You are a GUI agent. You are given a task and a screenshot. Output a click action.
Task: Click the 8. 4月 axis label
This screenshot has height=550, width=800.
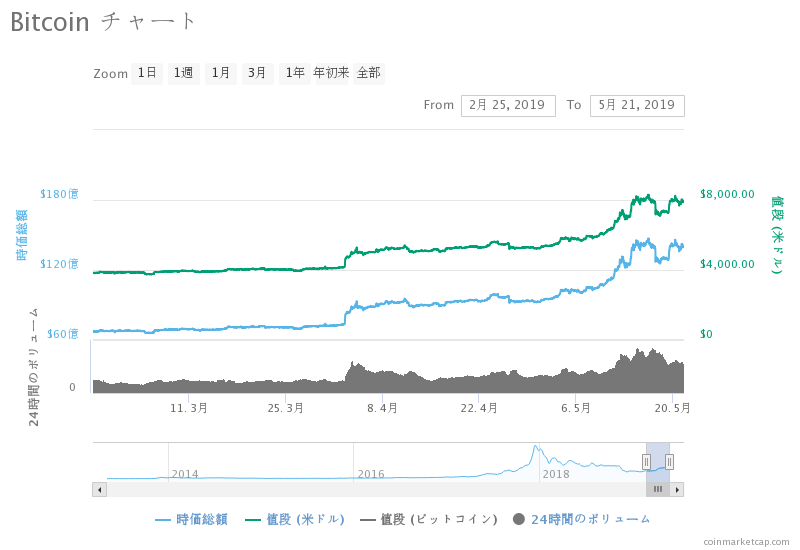382,408
